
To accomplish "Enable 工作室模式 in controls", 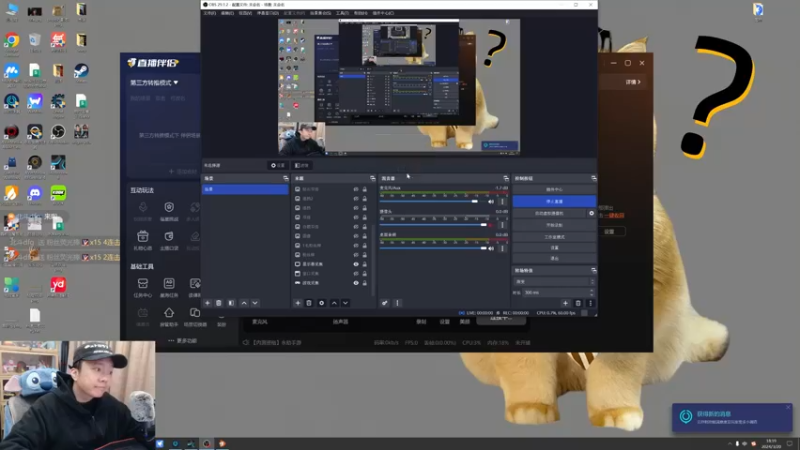I will click(554, 237).
